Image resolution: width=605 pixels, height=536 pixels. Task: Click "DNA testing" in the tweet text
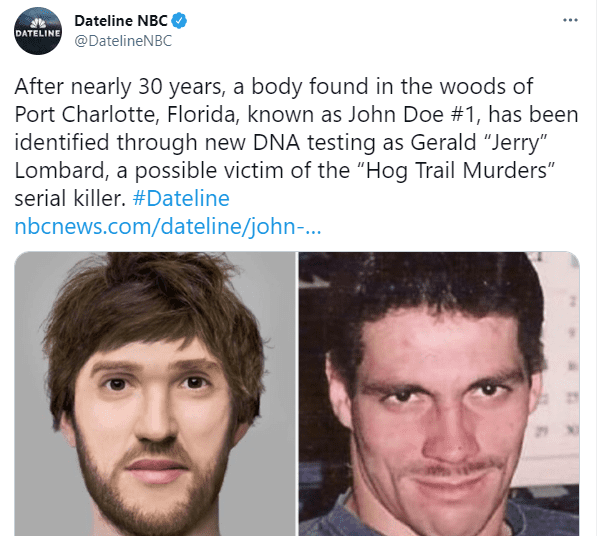pos(314,142)
